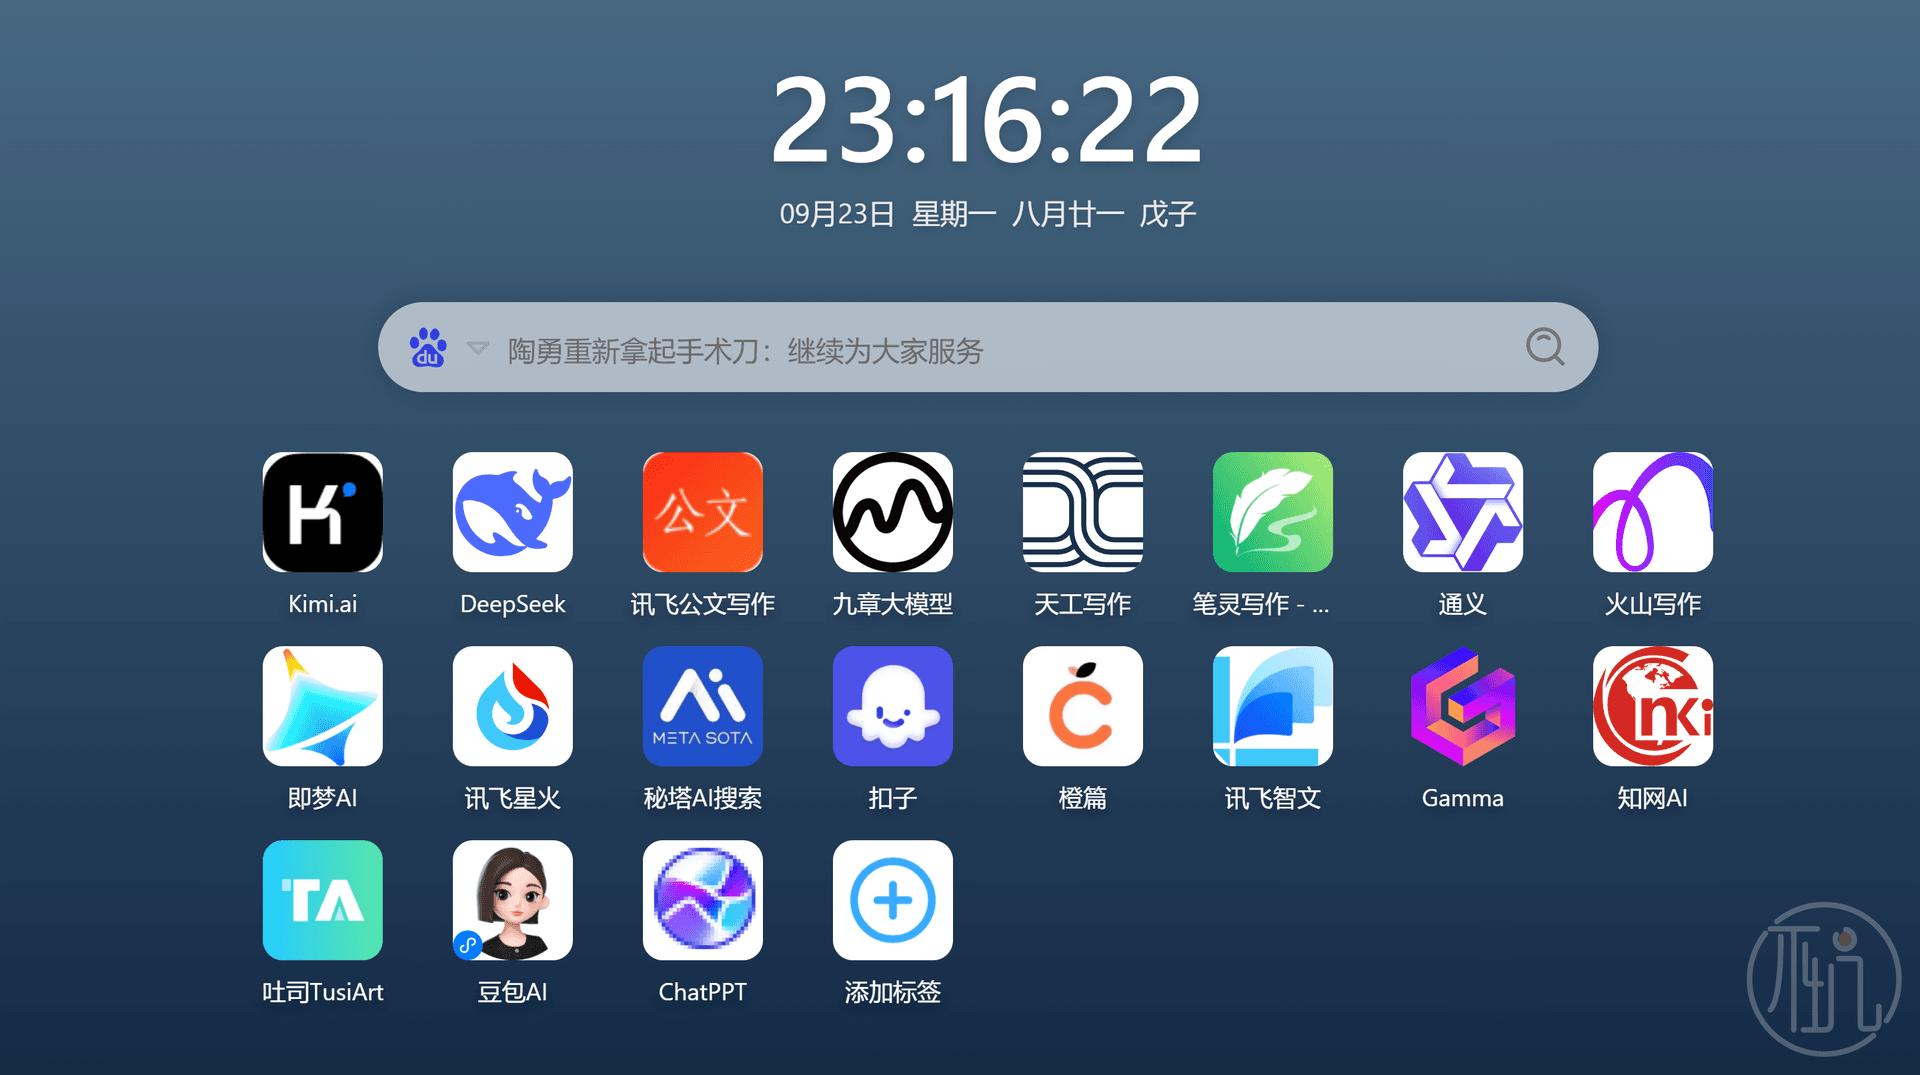
Task: Click the 添加标签 plus icon
Action: pyautogui.click(x=892, y=900)
